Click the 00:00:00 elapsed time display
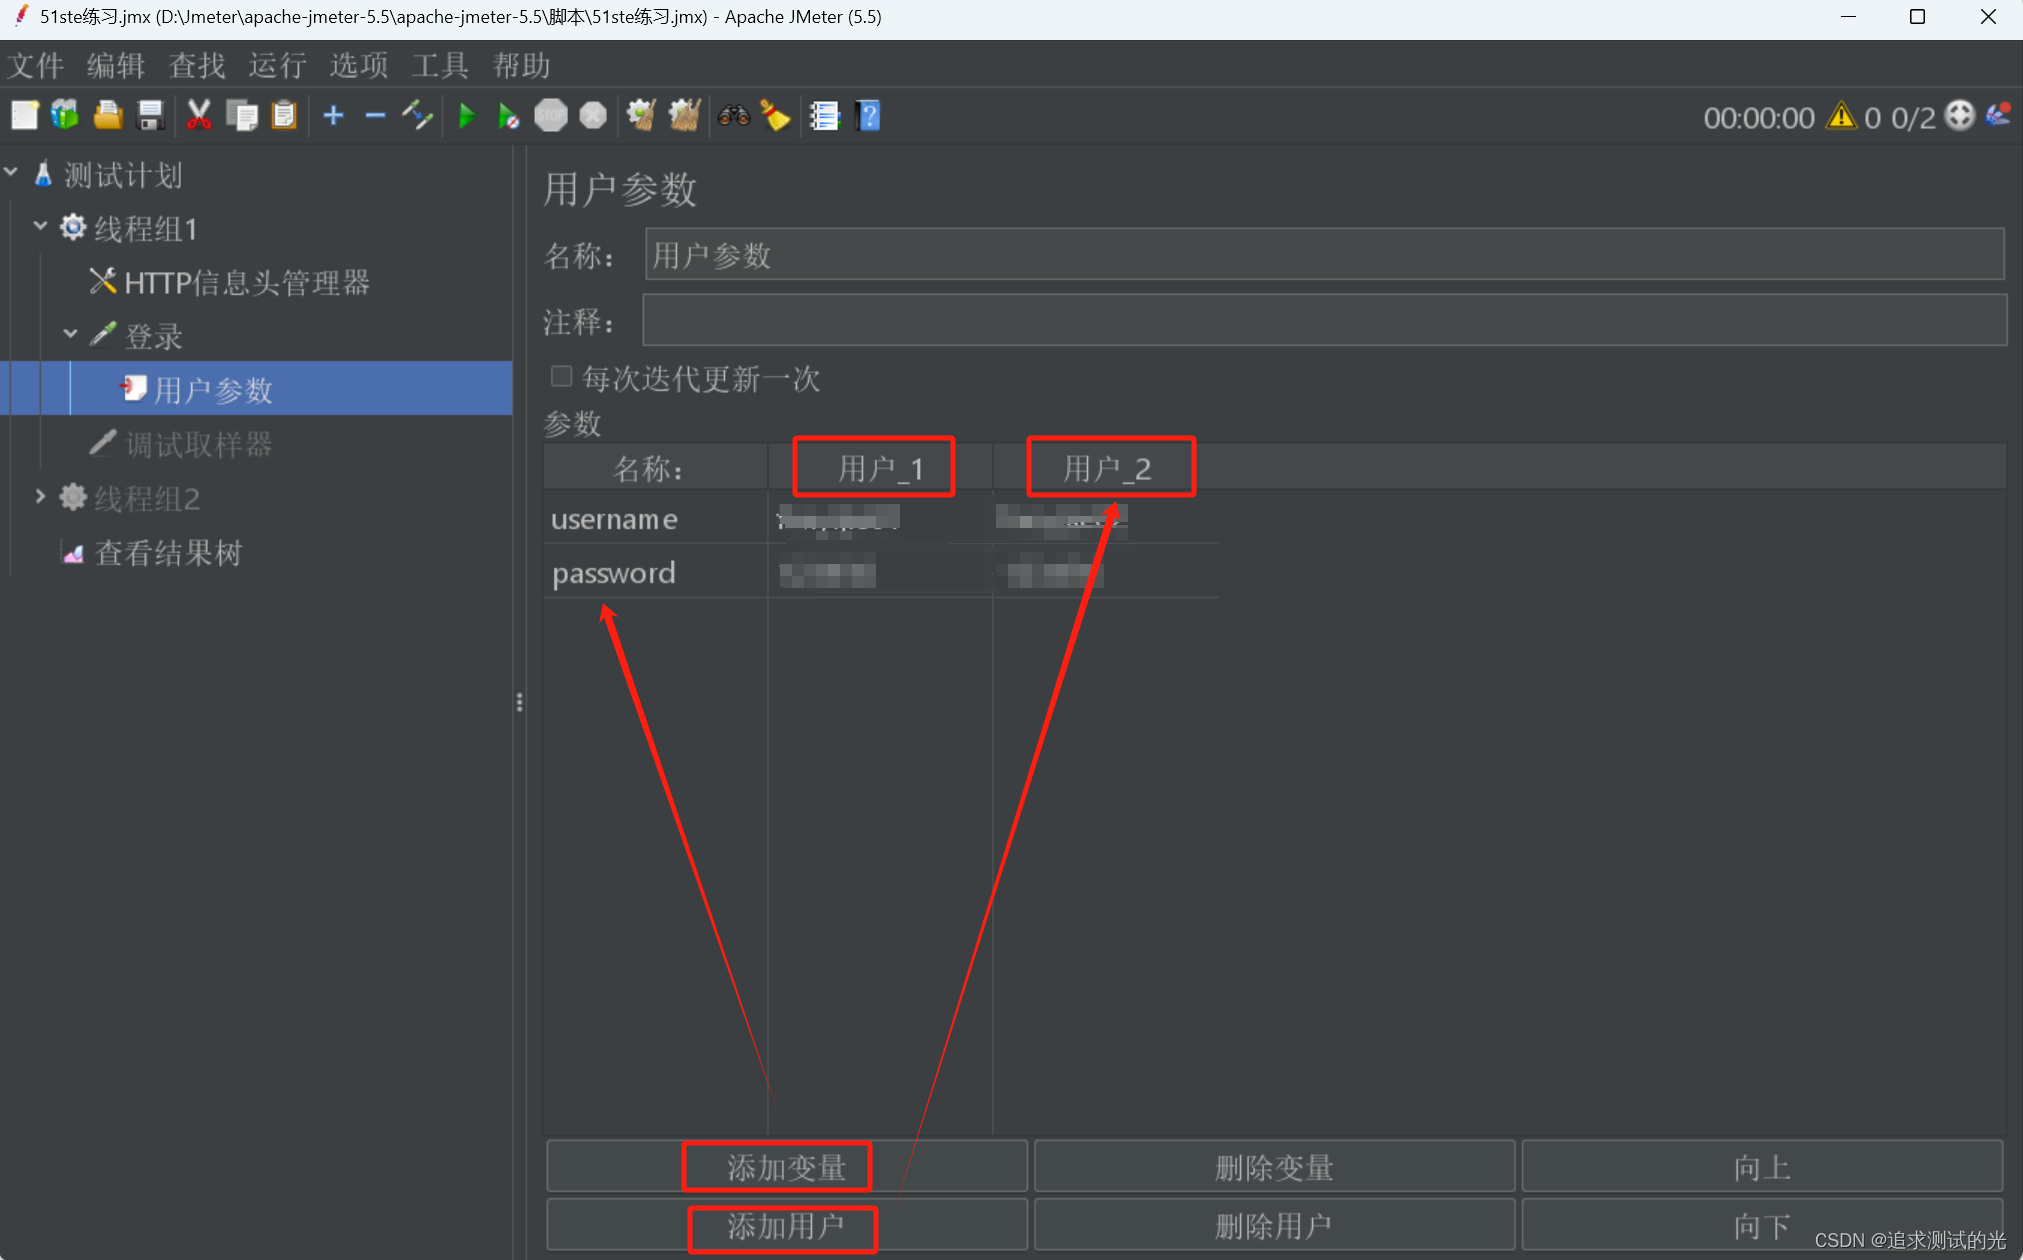The height and width of the screenshot is (1260, 2023). pos(1759,118)
